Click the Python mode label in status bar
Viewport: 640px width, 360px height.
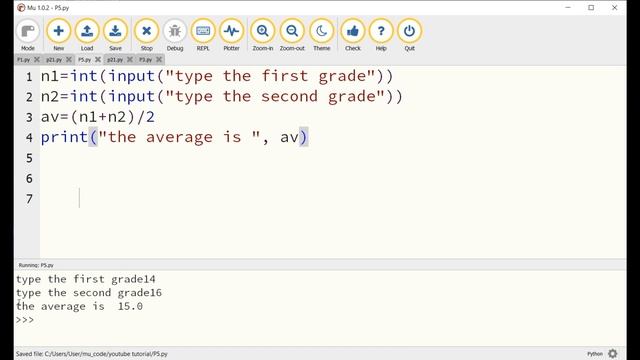pyautogui.click(x=595, y=354)
